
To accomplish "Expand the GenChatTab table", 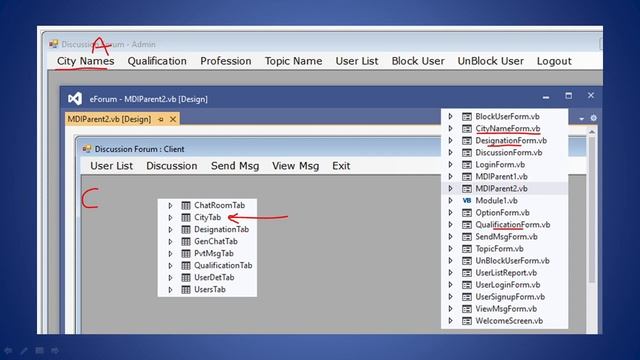I will tap(171, 242).
